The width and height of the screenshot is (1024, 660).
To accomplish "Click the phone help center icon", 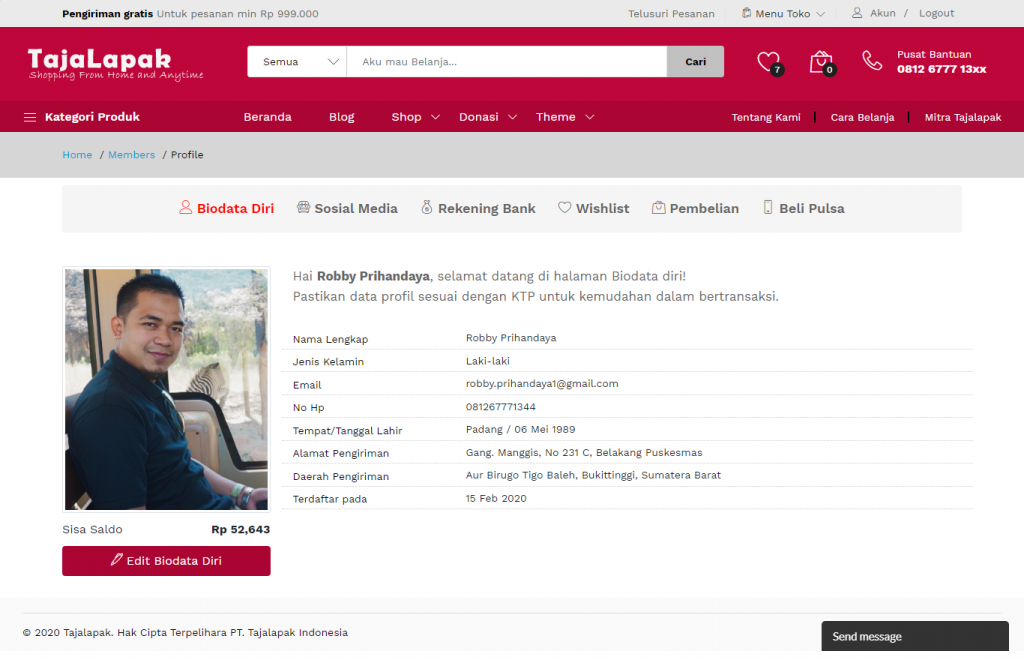I will click(872, 61).
